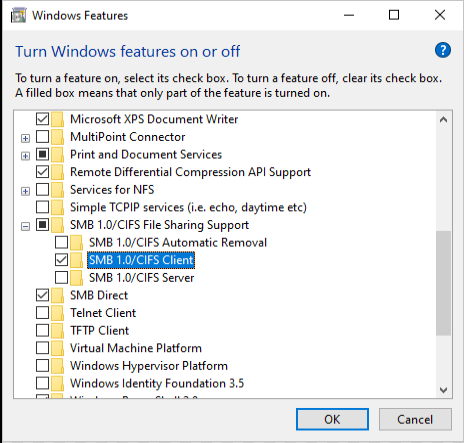Uncheck the SMB 1.0/CIFS Client checkbox
Viewport: 464px width, 443px height.
(x=61, y=260)
